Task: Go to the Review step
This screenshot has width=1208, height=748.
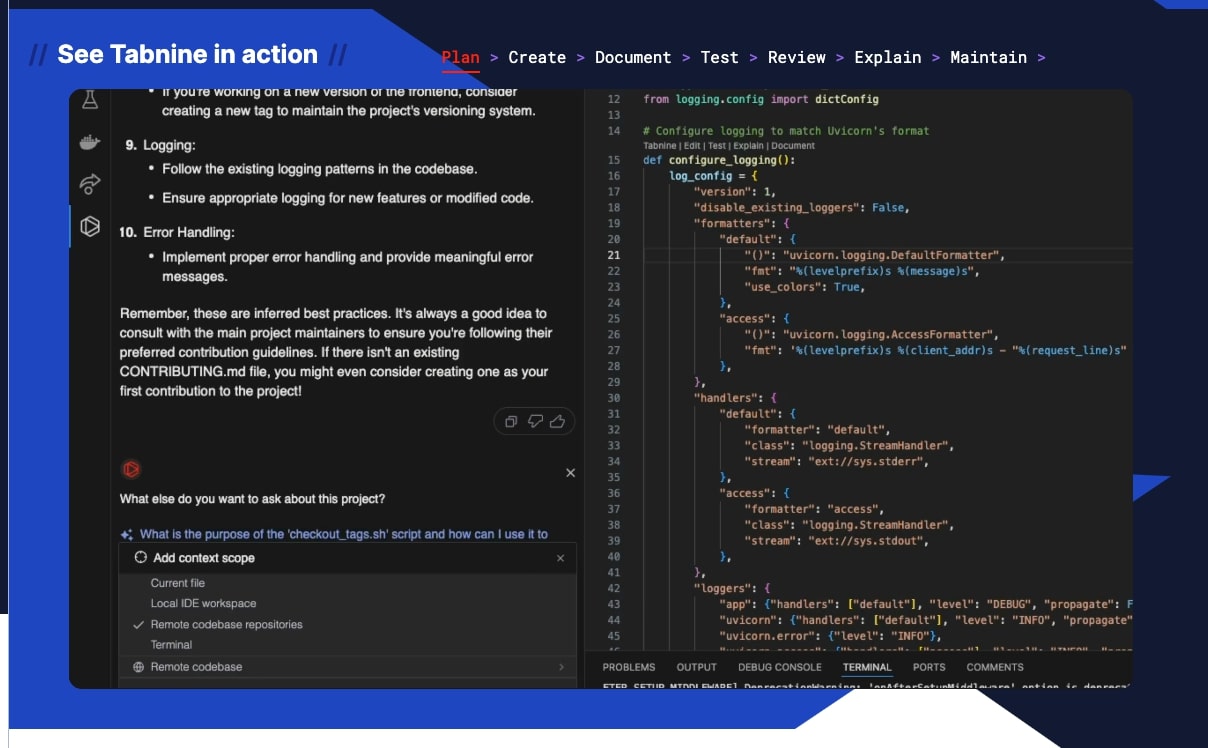Action: click(x=797, y=57)
